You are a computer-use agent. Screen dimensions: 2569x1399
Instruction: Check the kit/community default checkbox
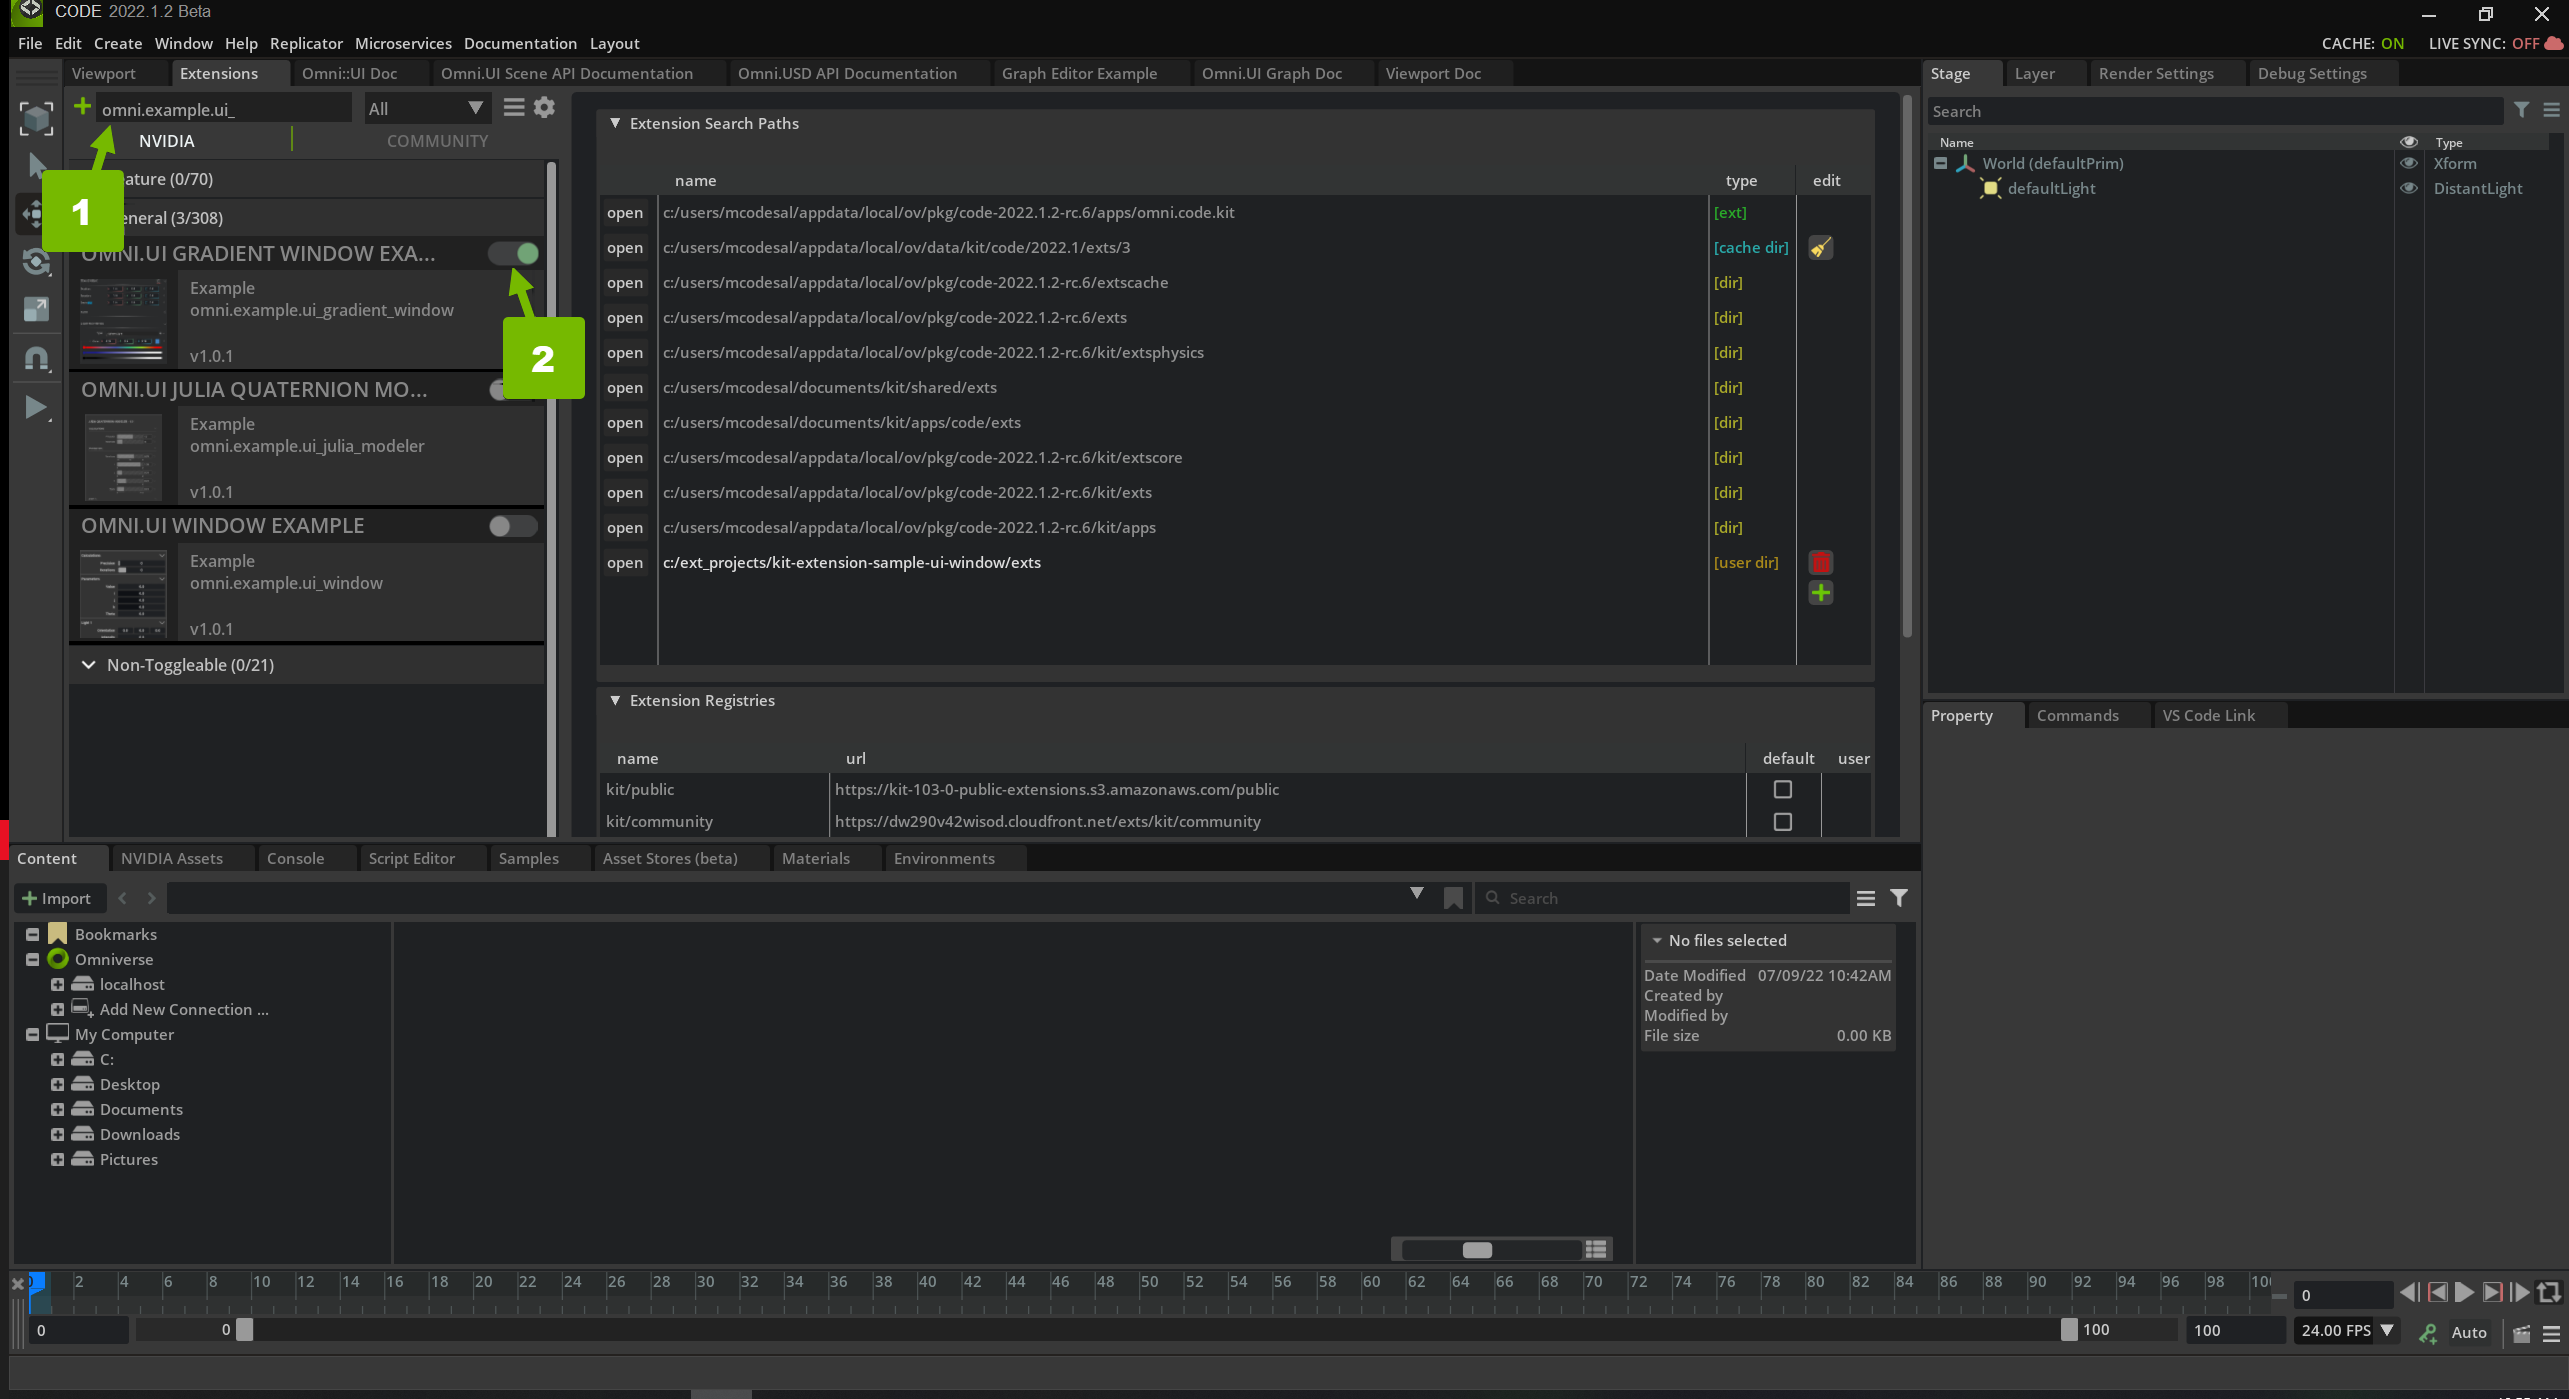tap(1782, 822)
